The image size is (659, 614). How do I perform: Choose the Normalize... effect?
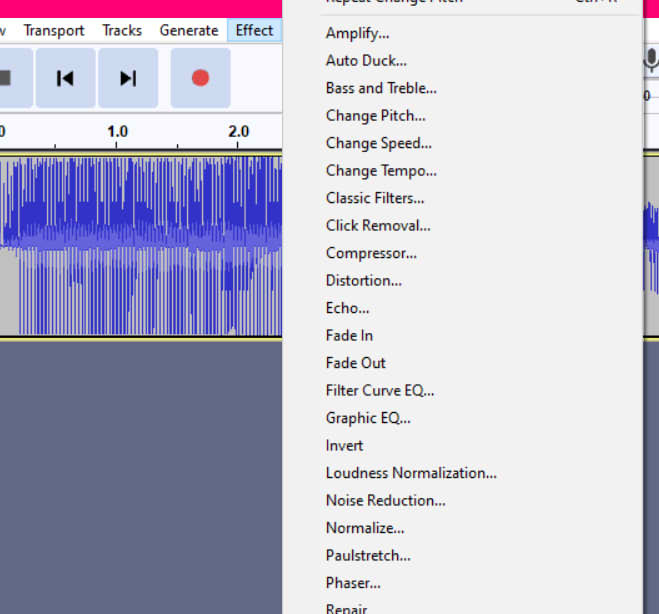coord(462,528)
